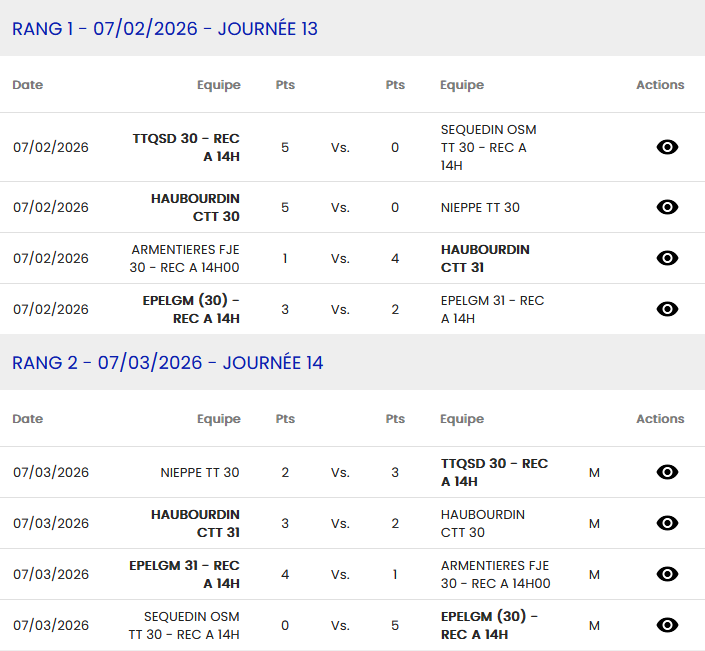
Task: View Armentieres FJE 30 vs Haubourdin CTT 31 match
Action: coord(667,258)
